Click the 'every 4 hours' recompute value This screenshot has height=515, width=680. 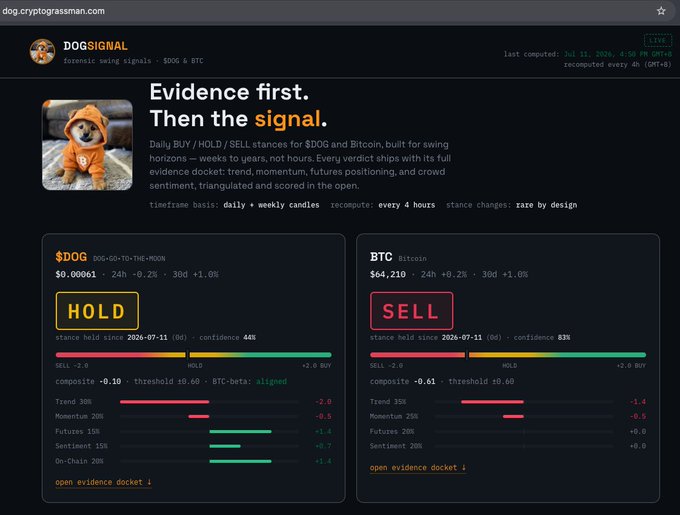pyautogui.click(x=407, y=205)
